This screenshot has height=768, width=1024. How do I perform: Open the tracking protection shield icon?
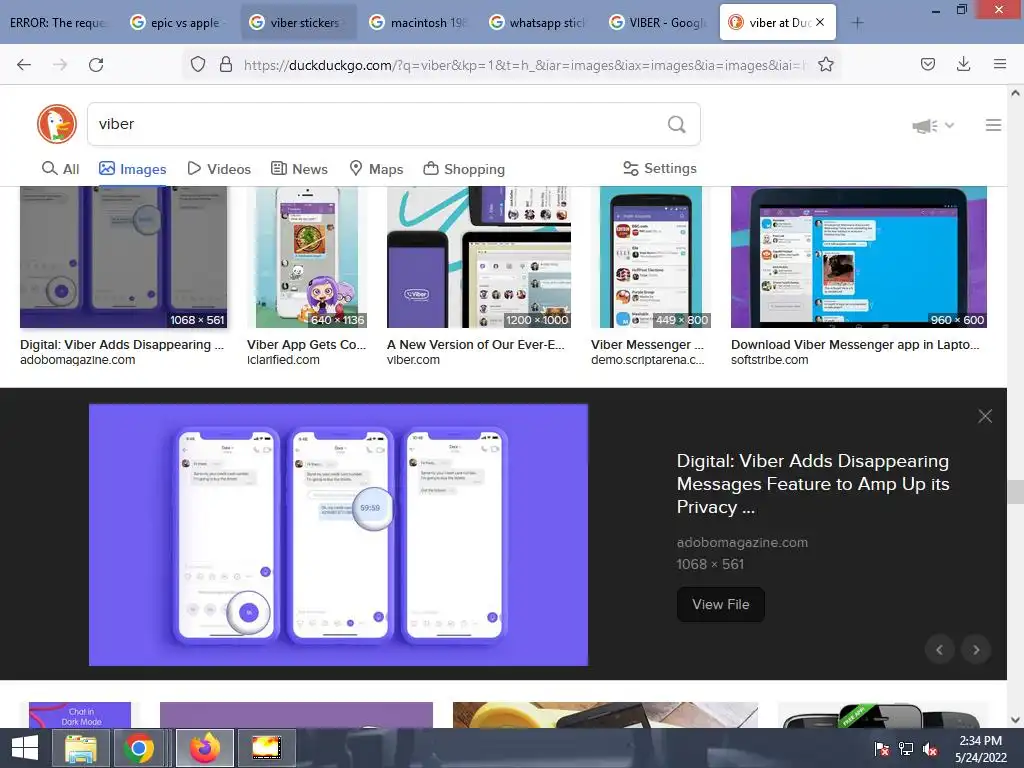coord(198,64)
